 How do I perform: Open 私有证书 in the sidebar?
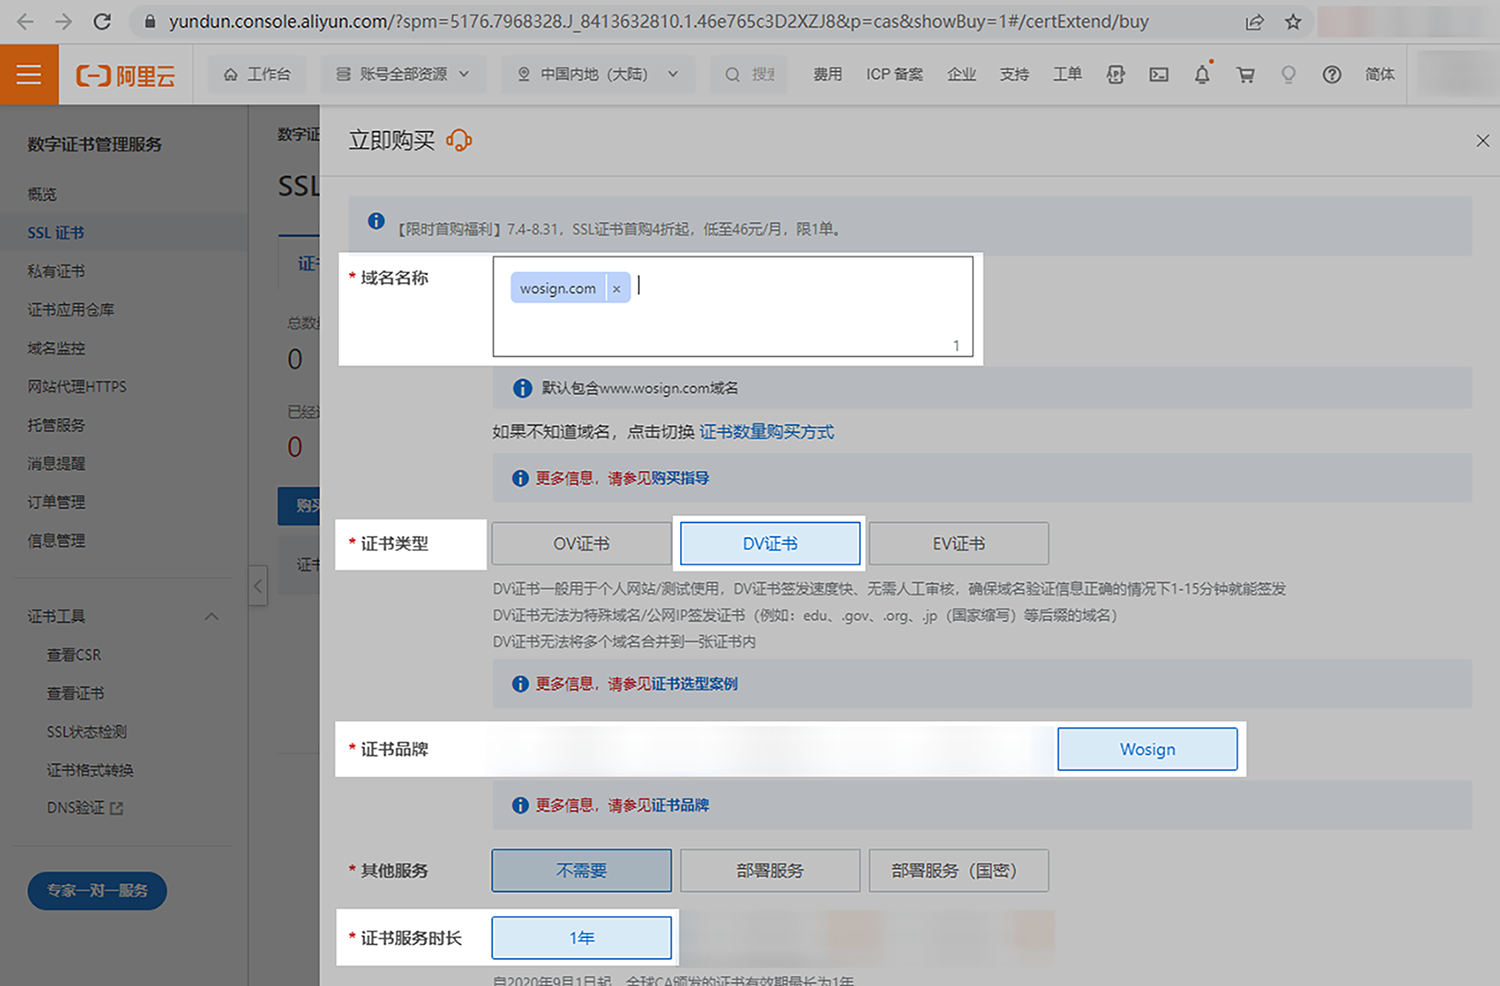[x=56, y=271]
